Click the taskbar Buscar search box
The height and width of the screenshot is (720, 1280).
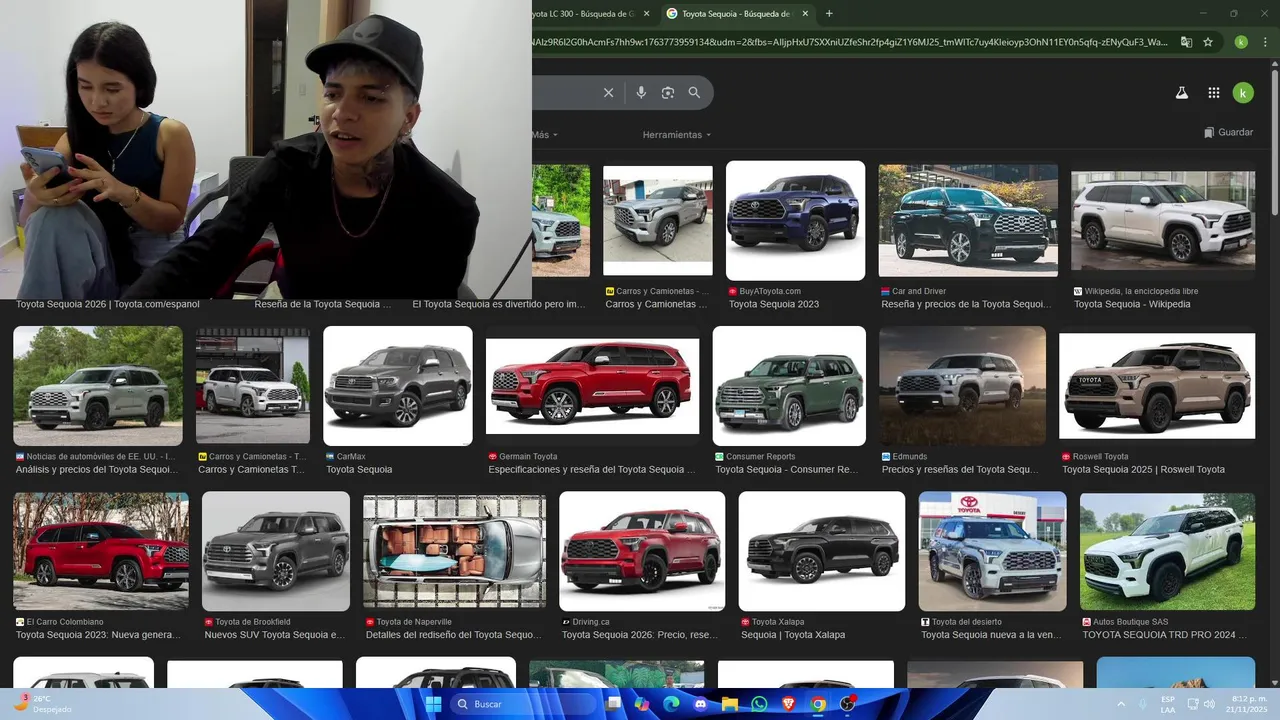(523, 704)
